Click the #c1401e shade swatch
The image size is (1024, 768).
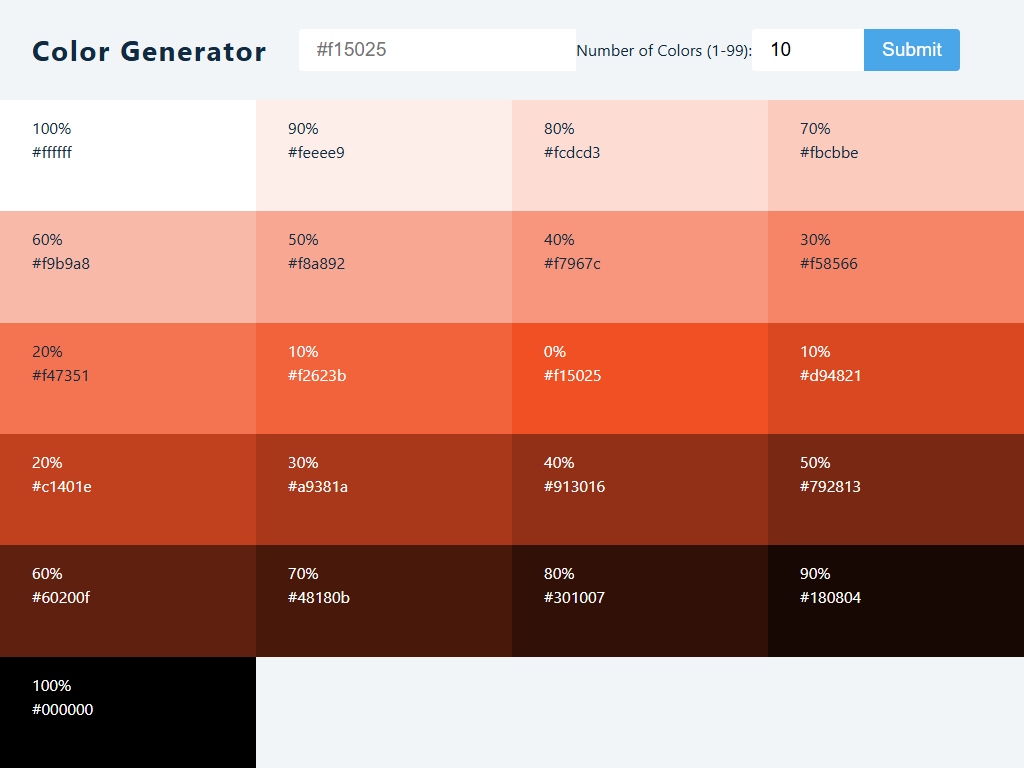tap(128, 489)
